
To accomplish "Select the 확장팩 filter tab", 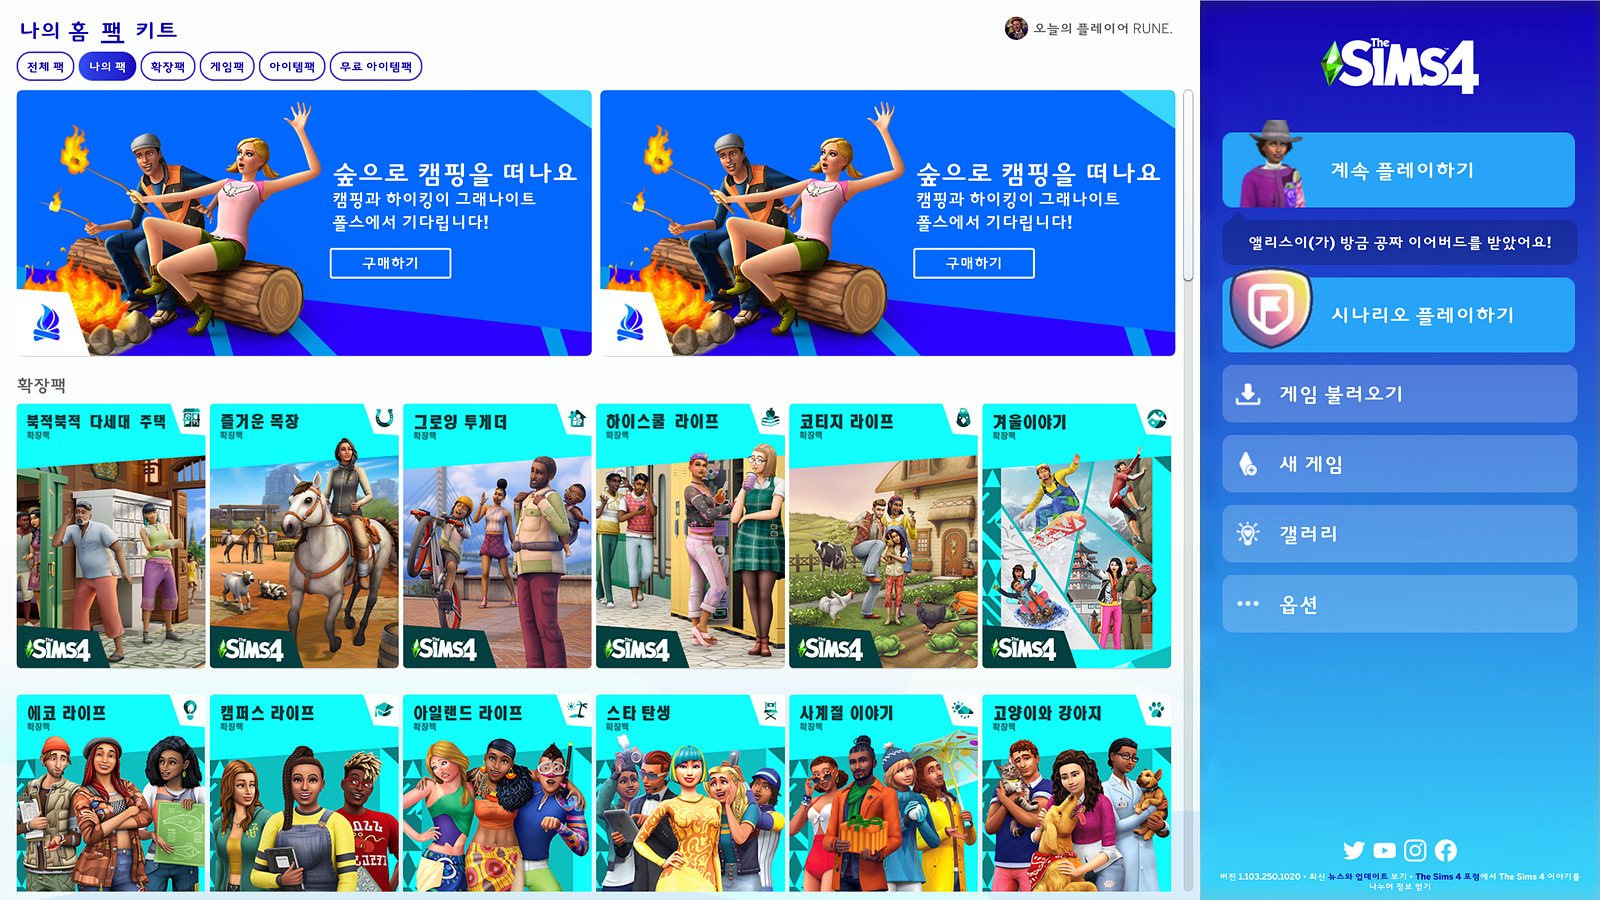I will click(x=168, y=66).
